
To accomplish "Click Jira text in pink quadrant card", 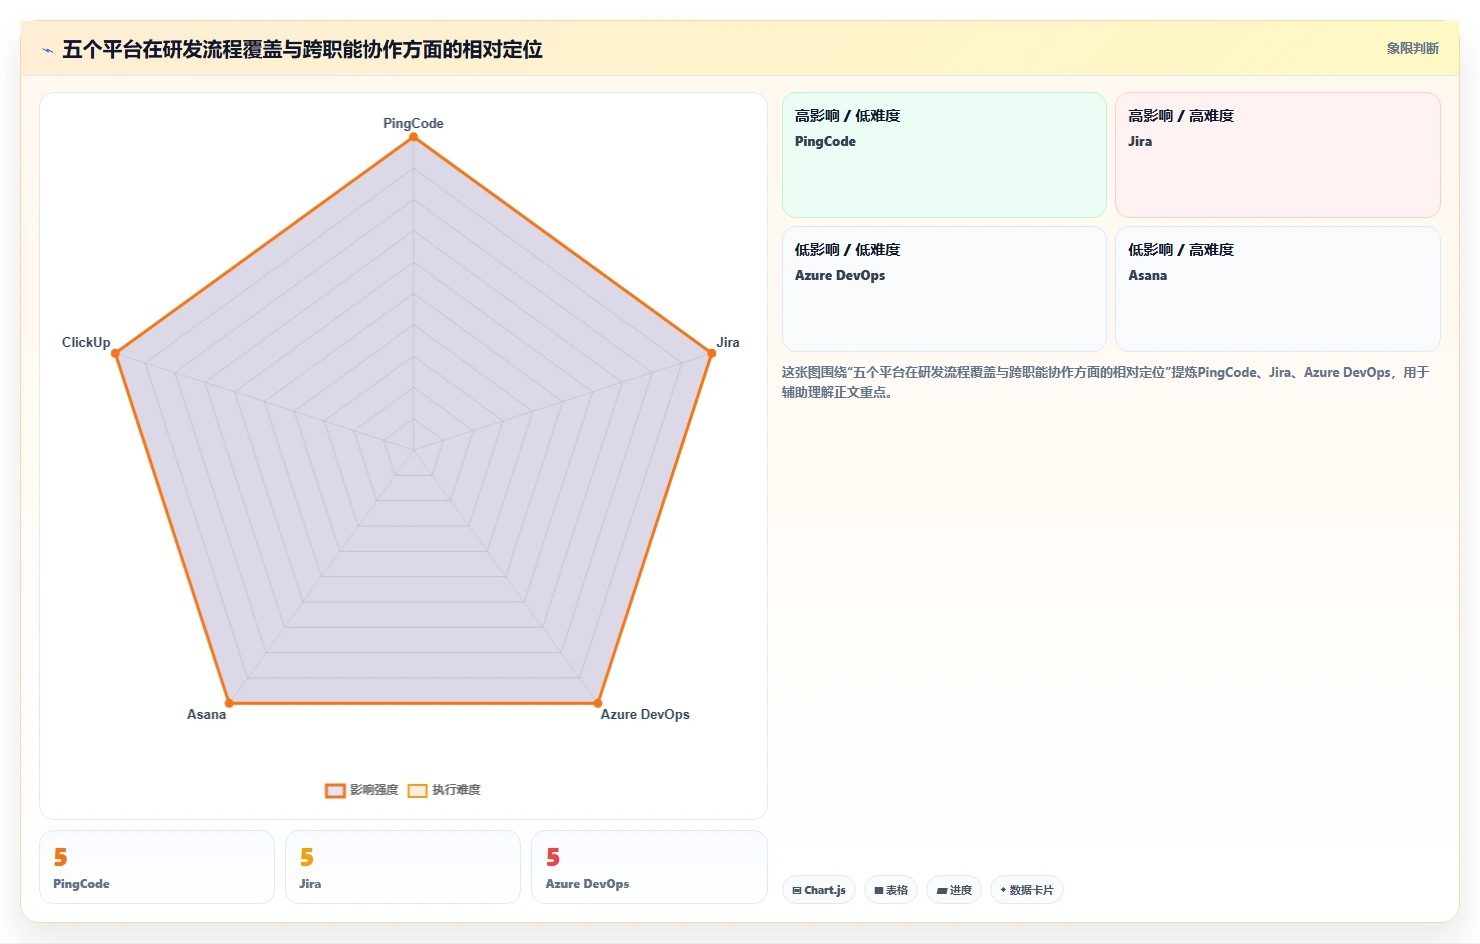I will click(1140, 141).
